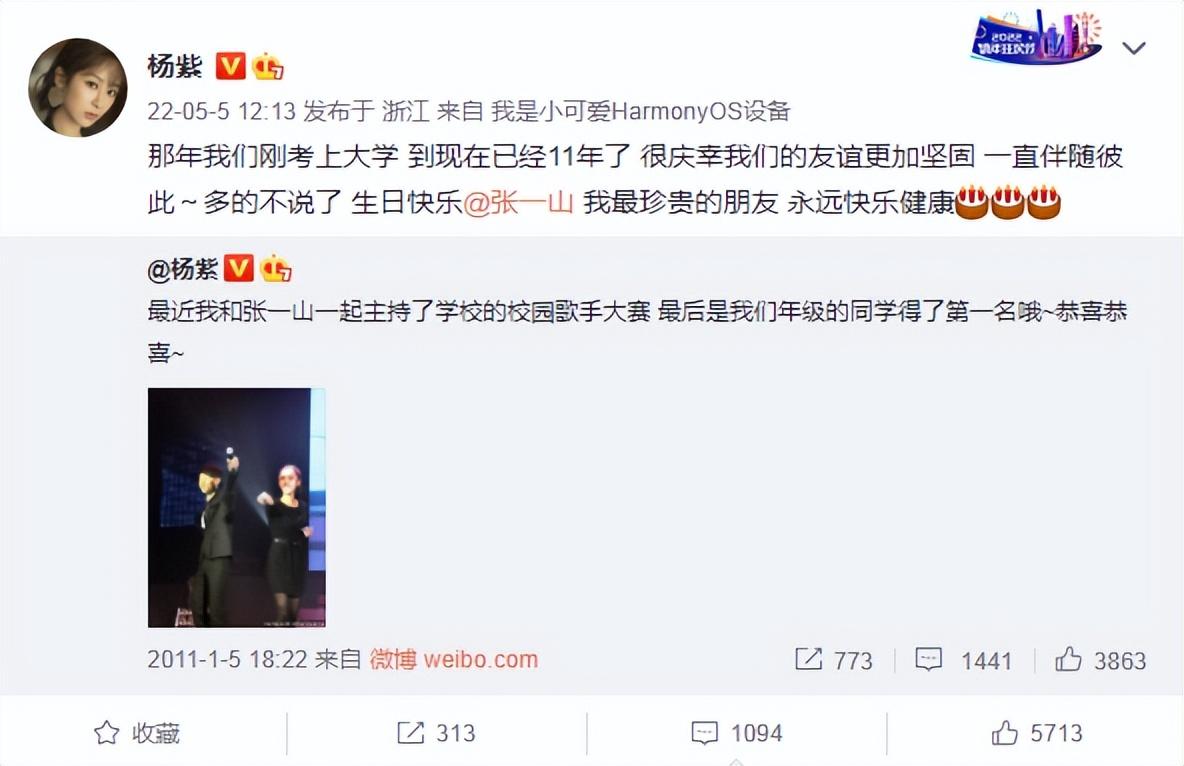Enlarge the stage performance photo thumbnail
Screen dimensions: 1184x766
click(x=236, y=508)
